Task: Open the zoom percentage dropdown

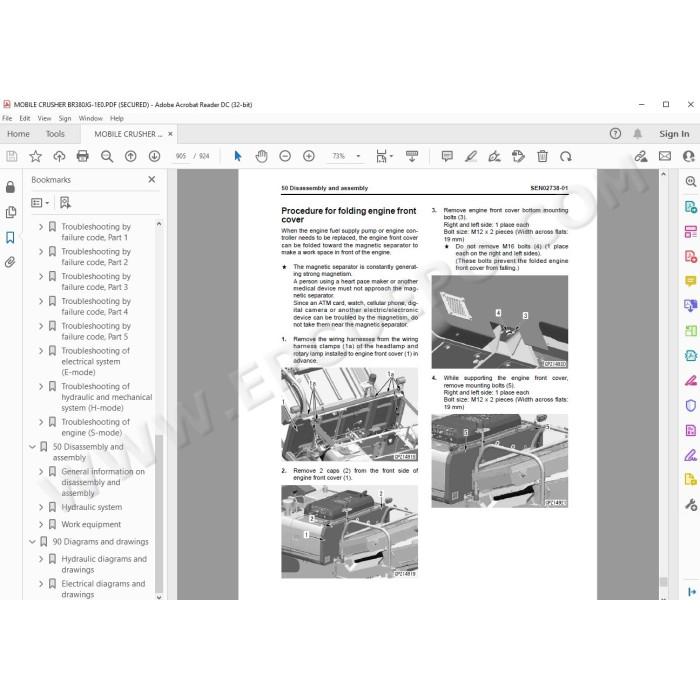Action: click(358, 156)
